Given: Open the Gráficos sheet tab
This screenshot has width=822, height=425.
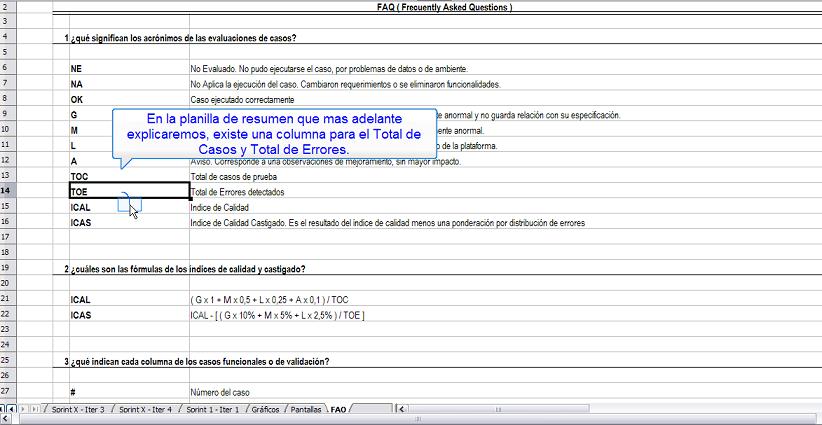Looking at the screenshot, I should [265, 409].
